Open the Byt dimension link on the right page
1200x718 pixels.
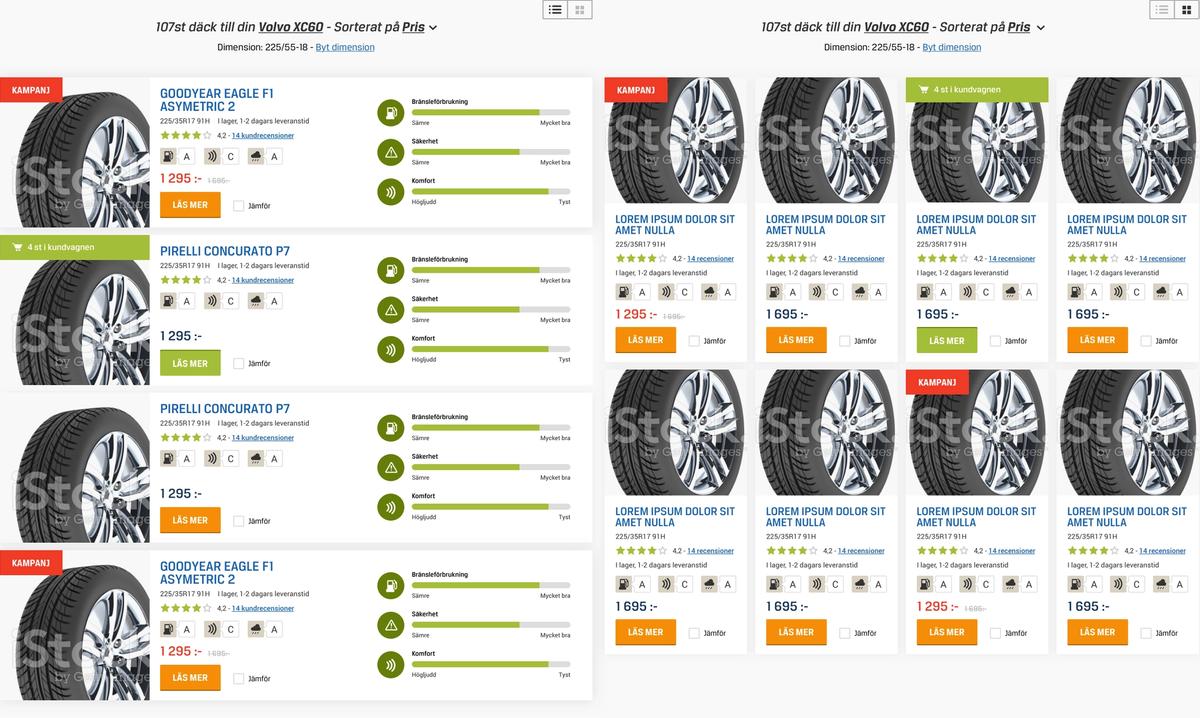click(x=952, y=47)
